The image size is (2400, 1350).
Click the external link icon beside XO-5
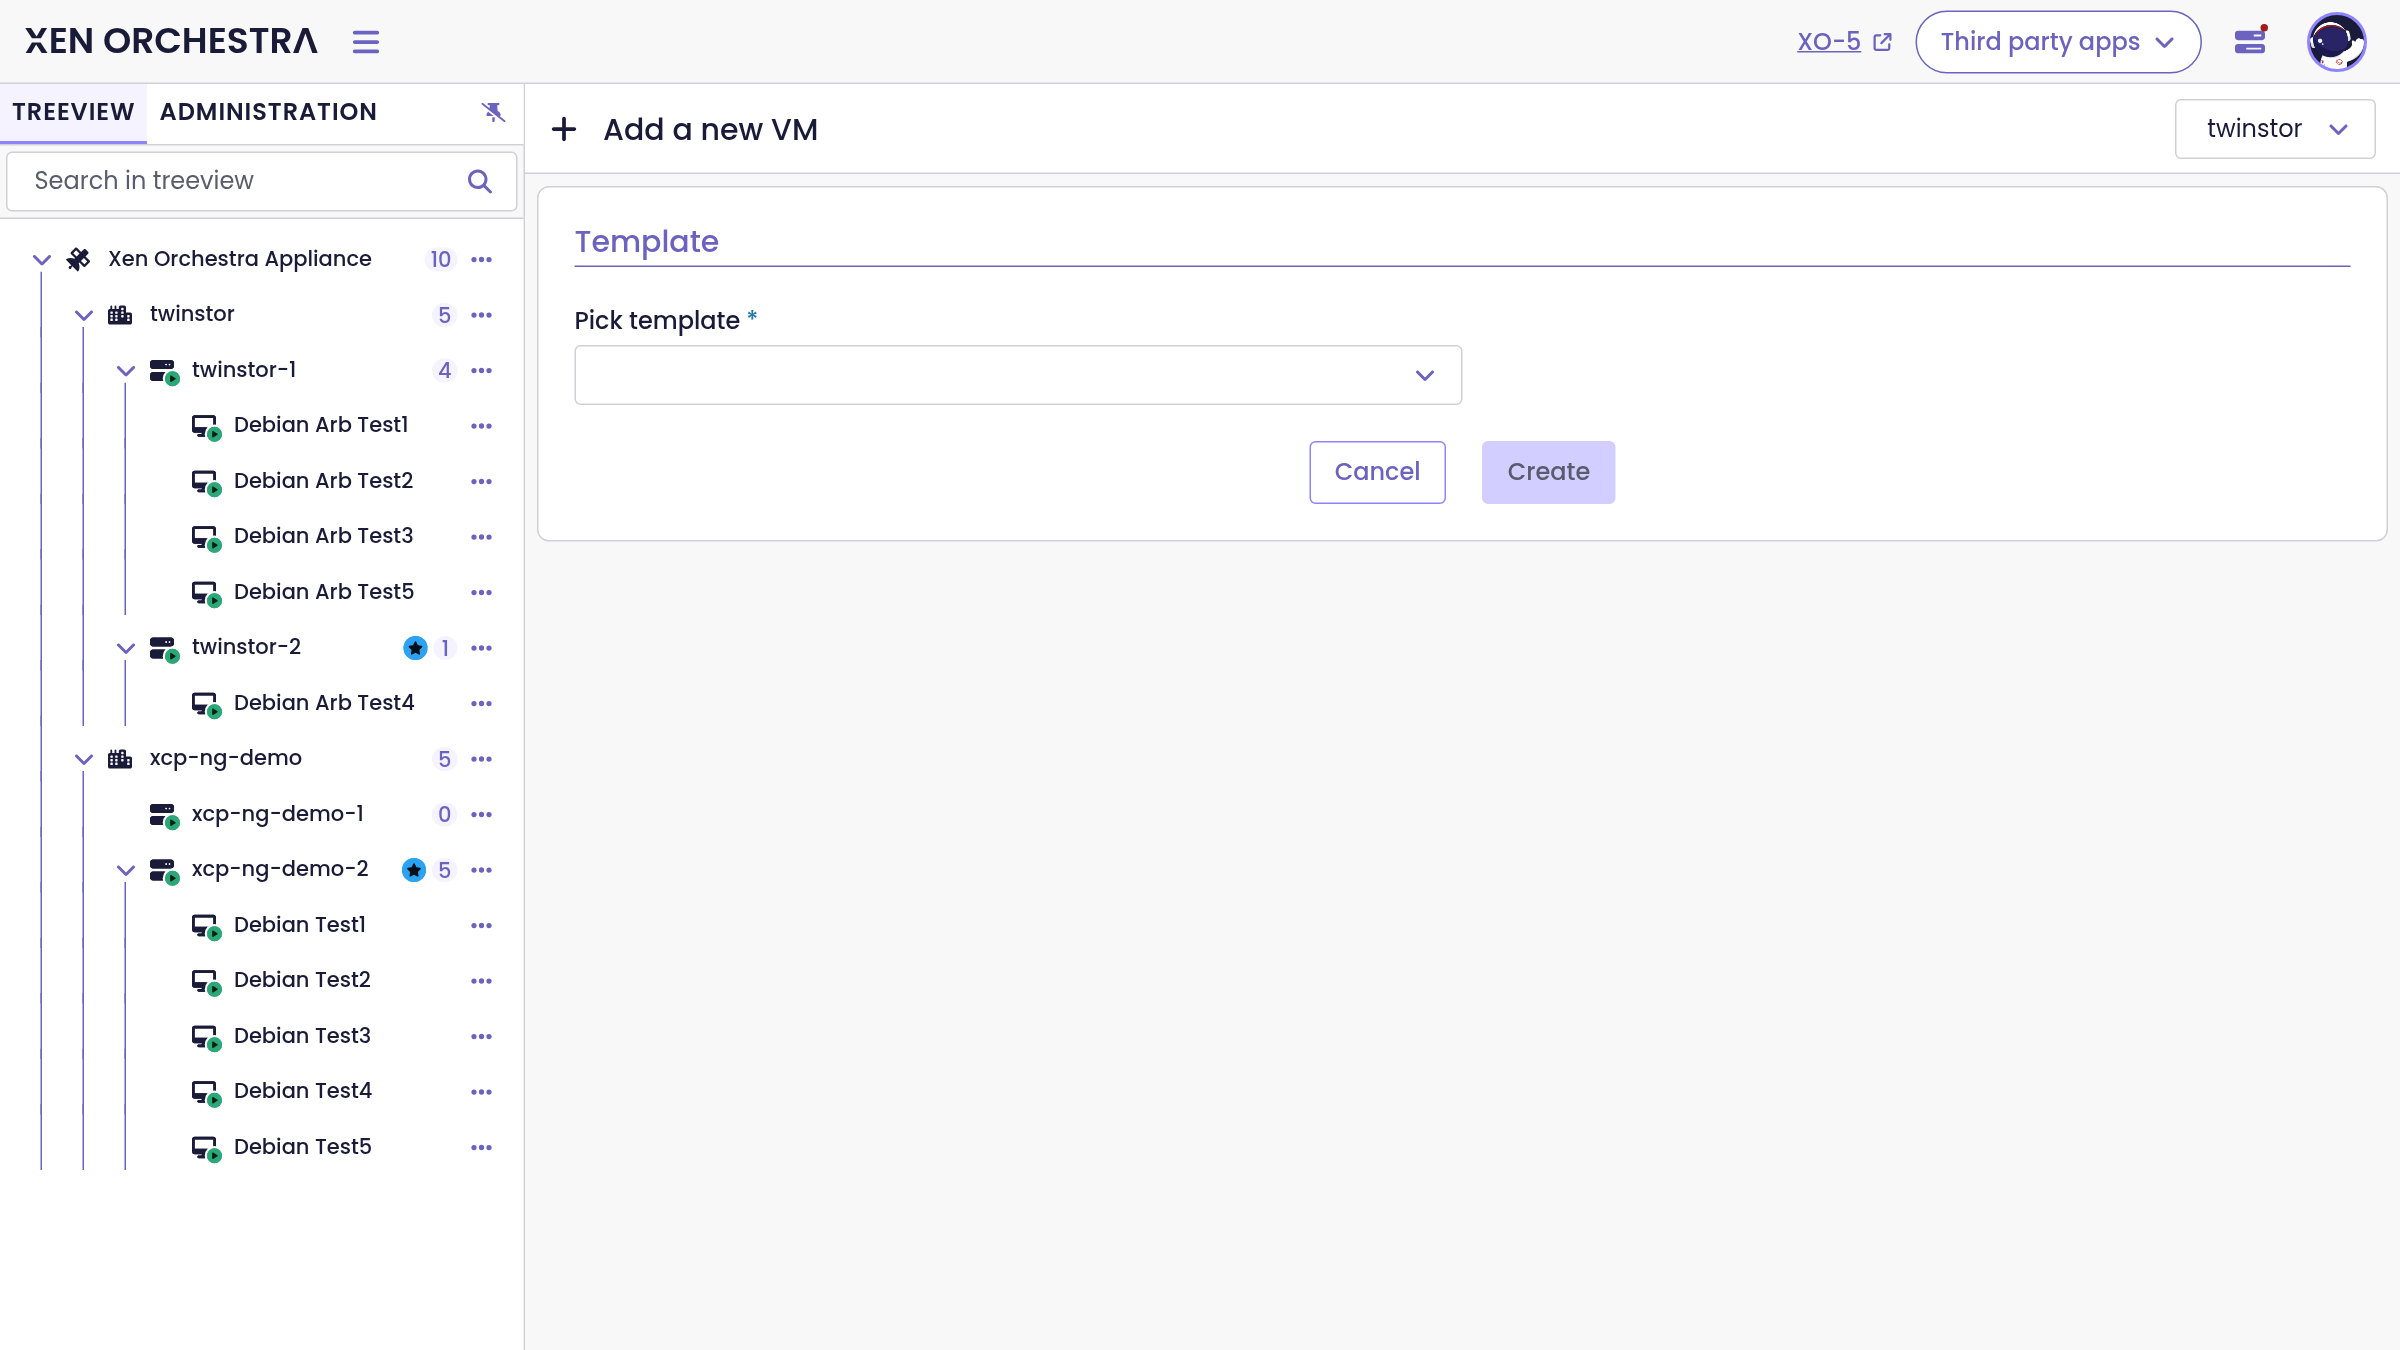point(1883,42)
